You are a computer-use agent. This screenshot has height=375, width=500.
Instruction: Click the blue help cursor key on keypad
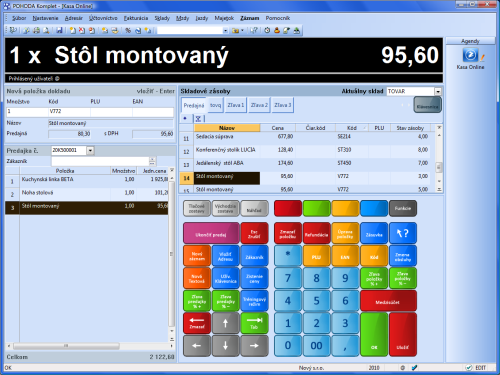(403, 233)
